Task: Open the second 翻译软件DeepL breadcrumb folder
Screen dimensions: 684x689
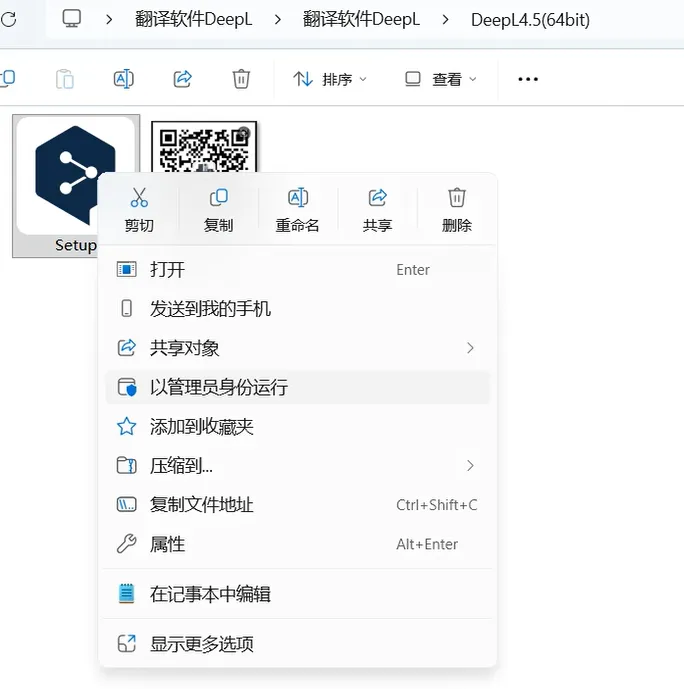Action: coord(361,19)
